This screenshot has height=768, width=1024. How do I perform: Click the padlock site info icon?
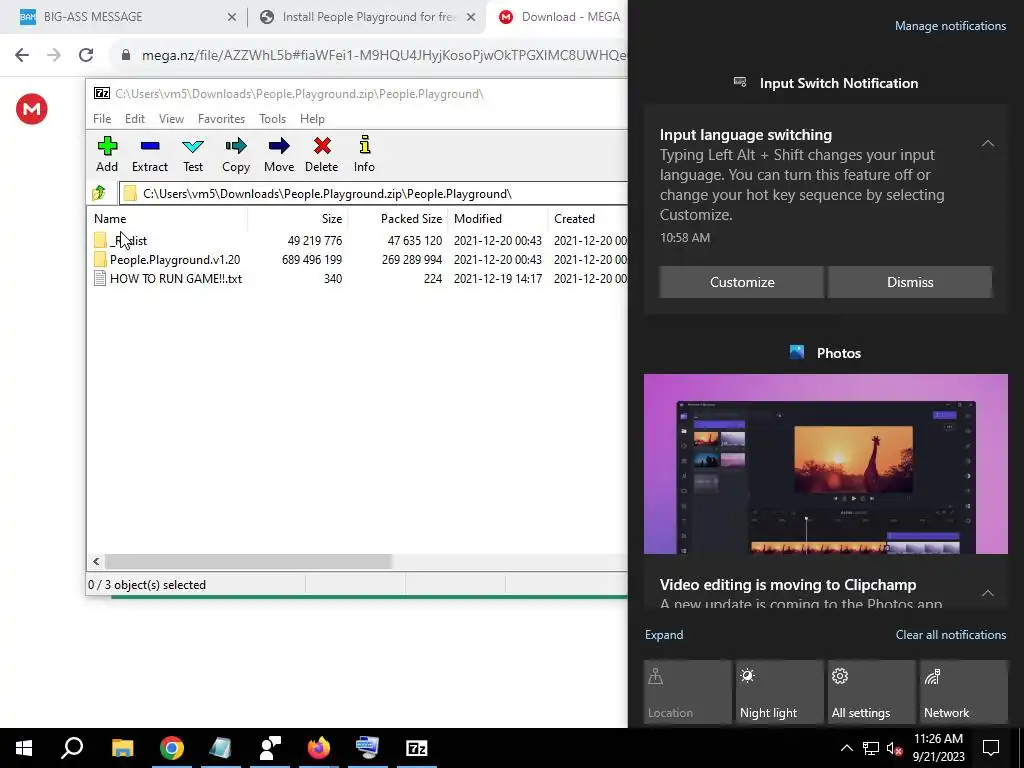[x=126, y=55]
